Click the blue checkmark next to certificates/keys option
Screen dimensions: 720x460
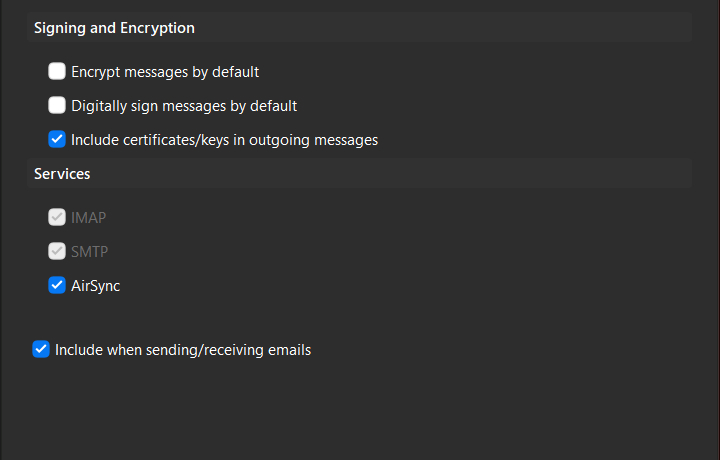pyautogui.click(x=57, y=140)
